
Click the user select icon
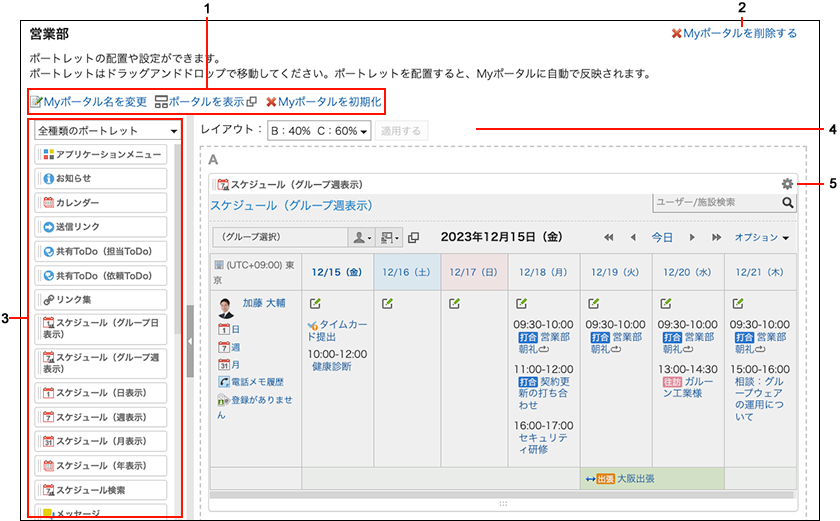[x=359, y=238]
